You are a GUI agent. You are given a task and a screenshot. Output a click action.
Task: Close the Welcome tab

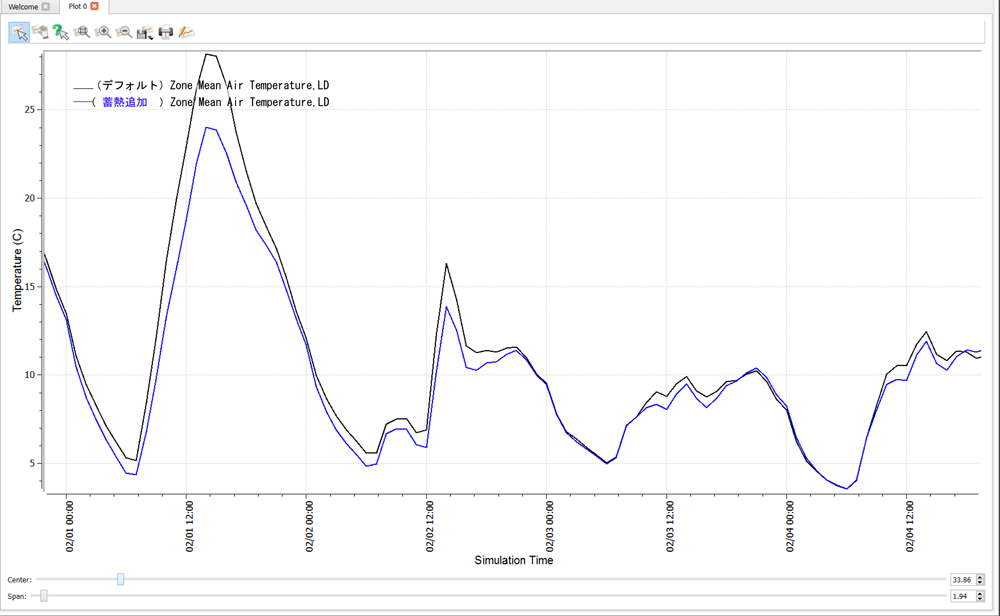[45, 6]
